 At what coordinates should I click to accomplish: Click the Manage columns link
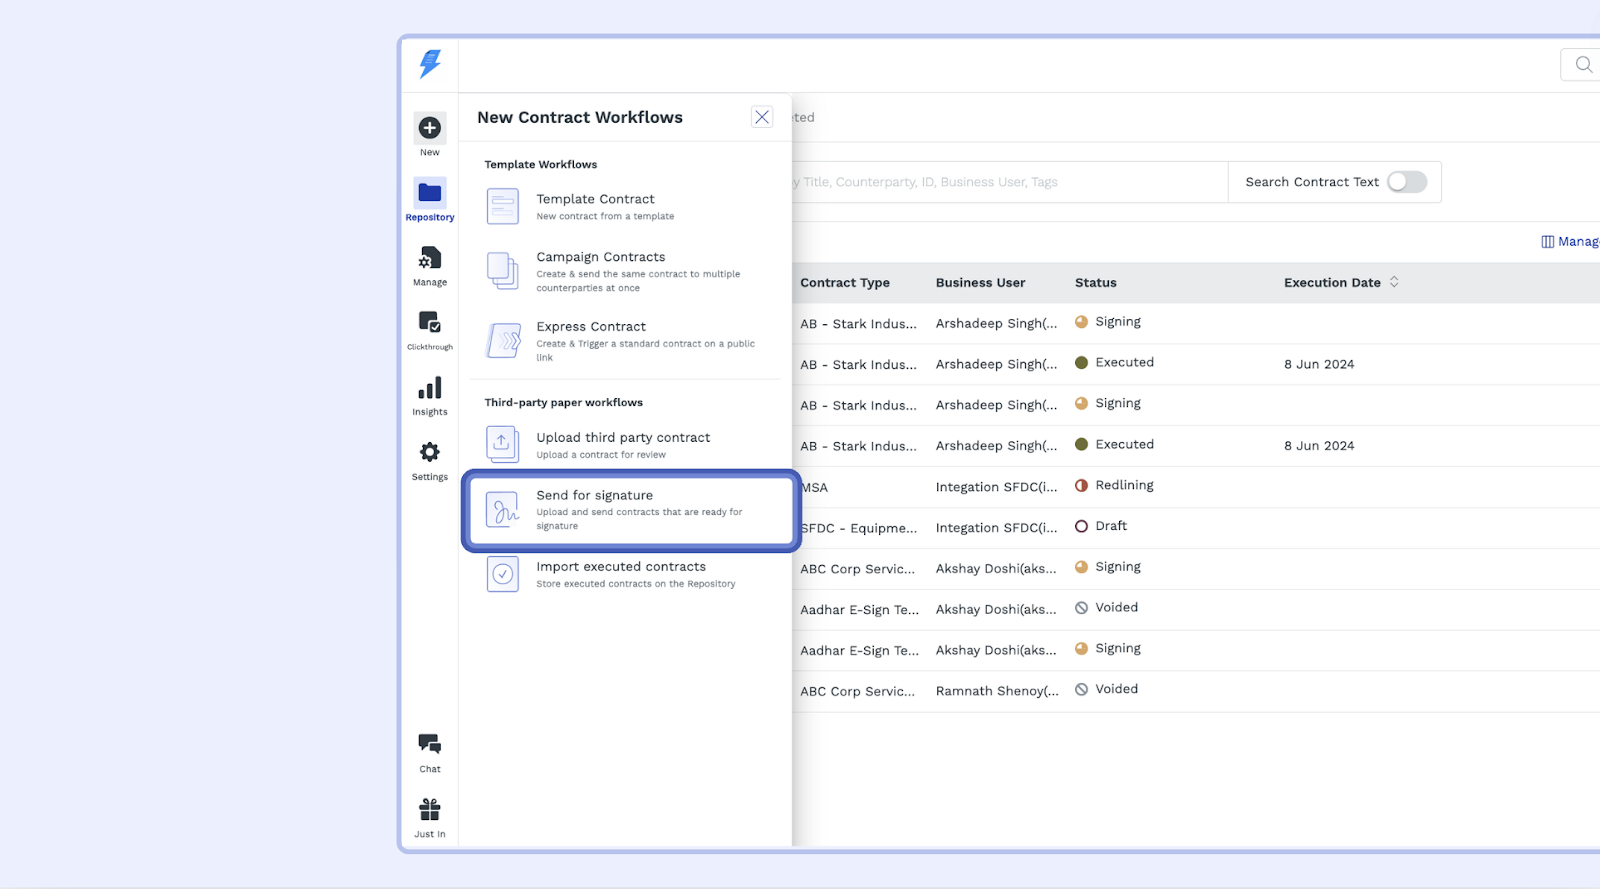[1570, 242]
